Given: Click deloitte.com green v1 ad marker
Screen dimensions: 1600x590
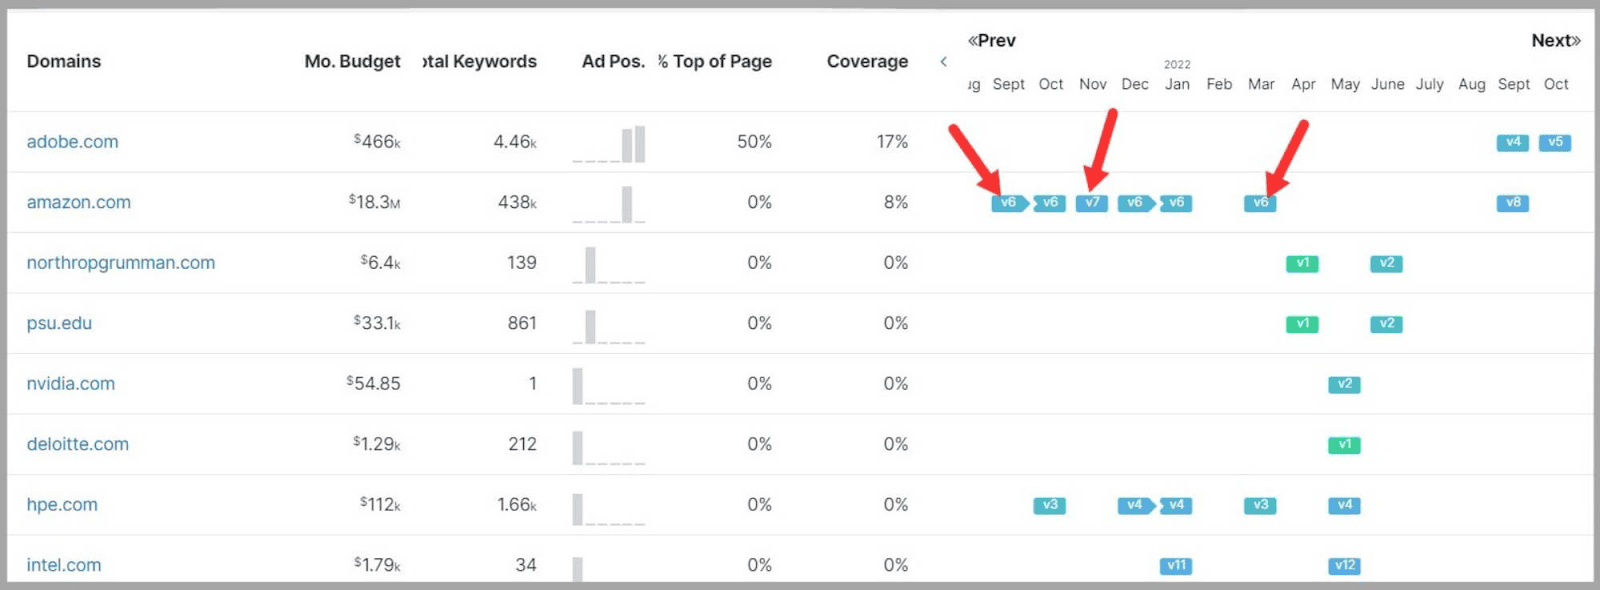Looking at the screenshot, I should [x=1344, y=445].
